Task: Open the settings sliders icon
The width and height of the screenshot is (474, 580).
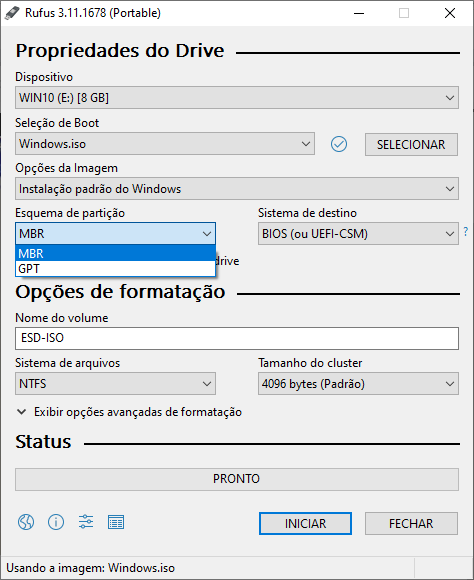Action: pos(86,522)
